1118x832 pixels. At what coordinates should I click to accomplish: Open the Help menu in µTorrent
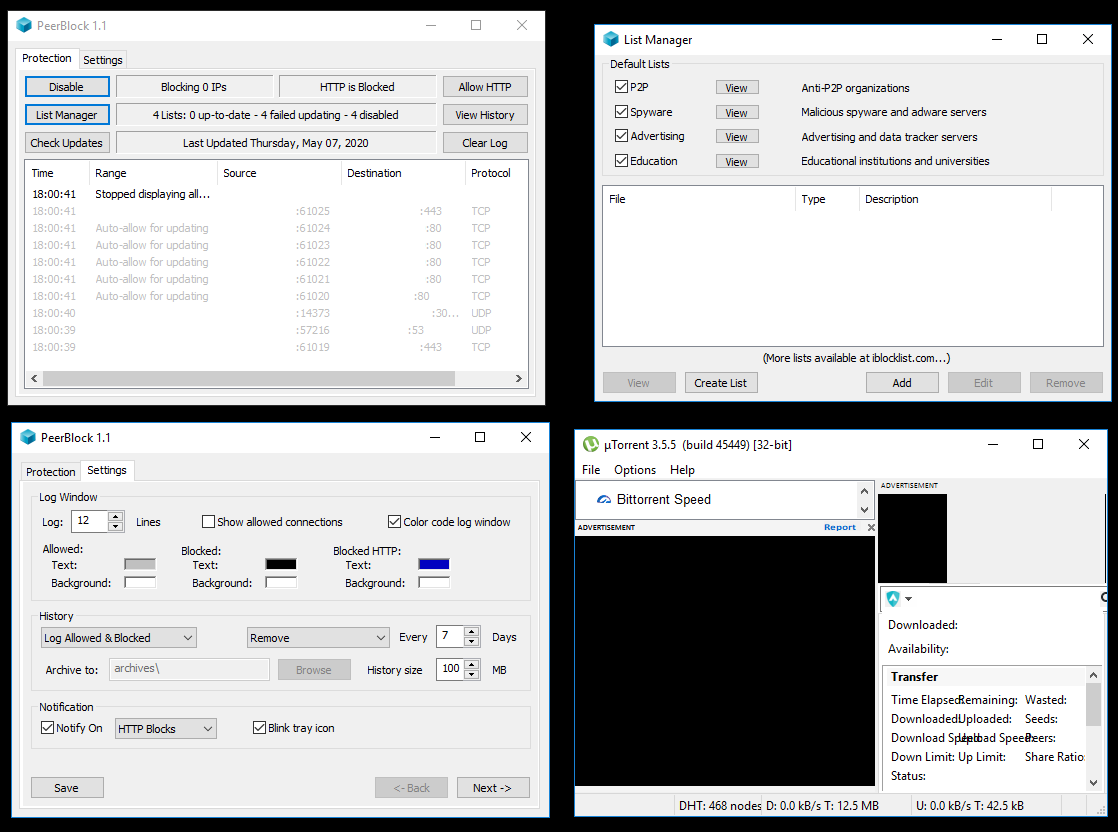coord(682,470)
